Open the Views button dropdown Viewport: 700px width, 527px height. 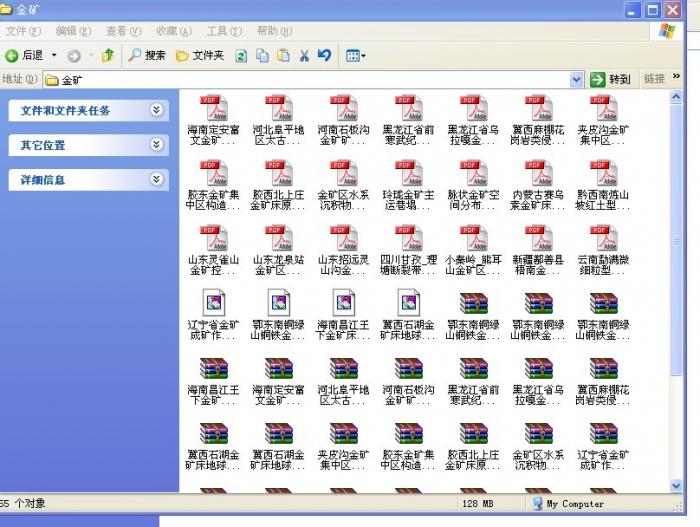357,55
